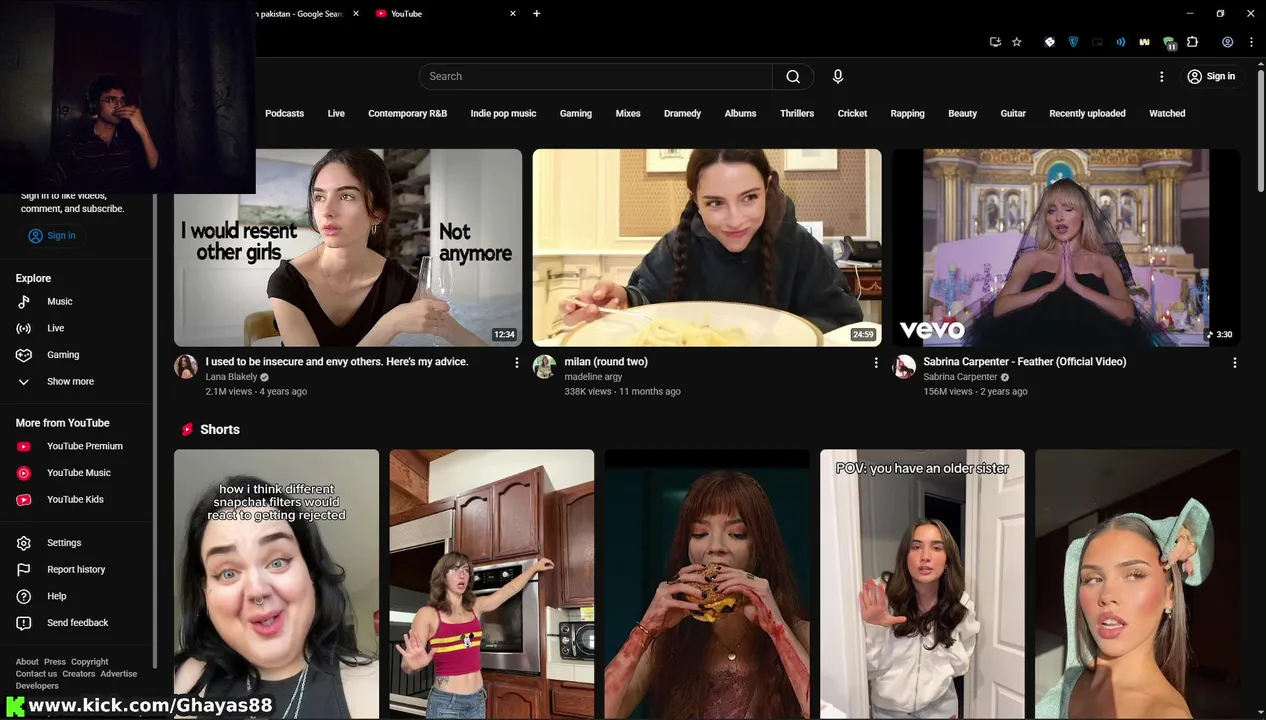This screenshot has height=720, width=1266.
Task: Click the Lana Blakely channel avatar
Action: [x=186, y=366]
